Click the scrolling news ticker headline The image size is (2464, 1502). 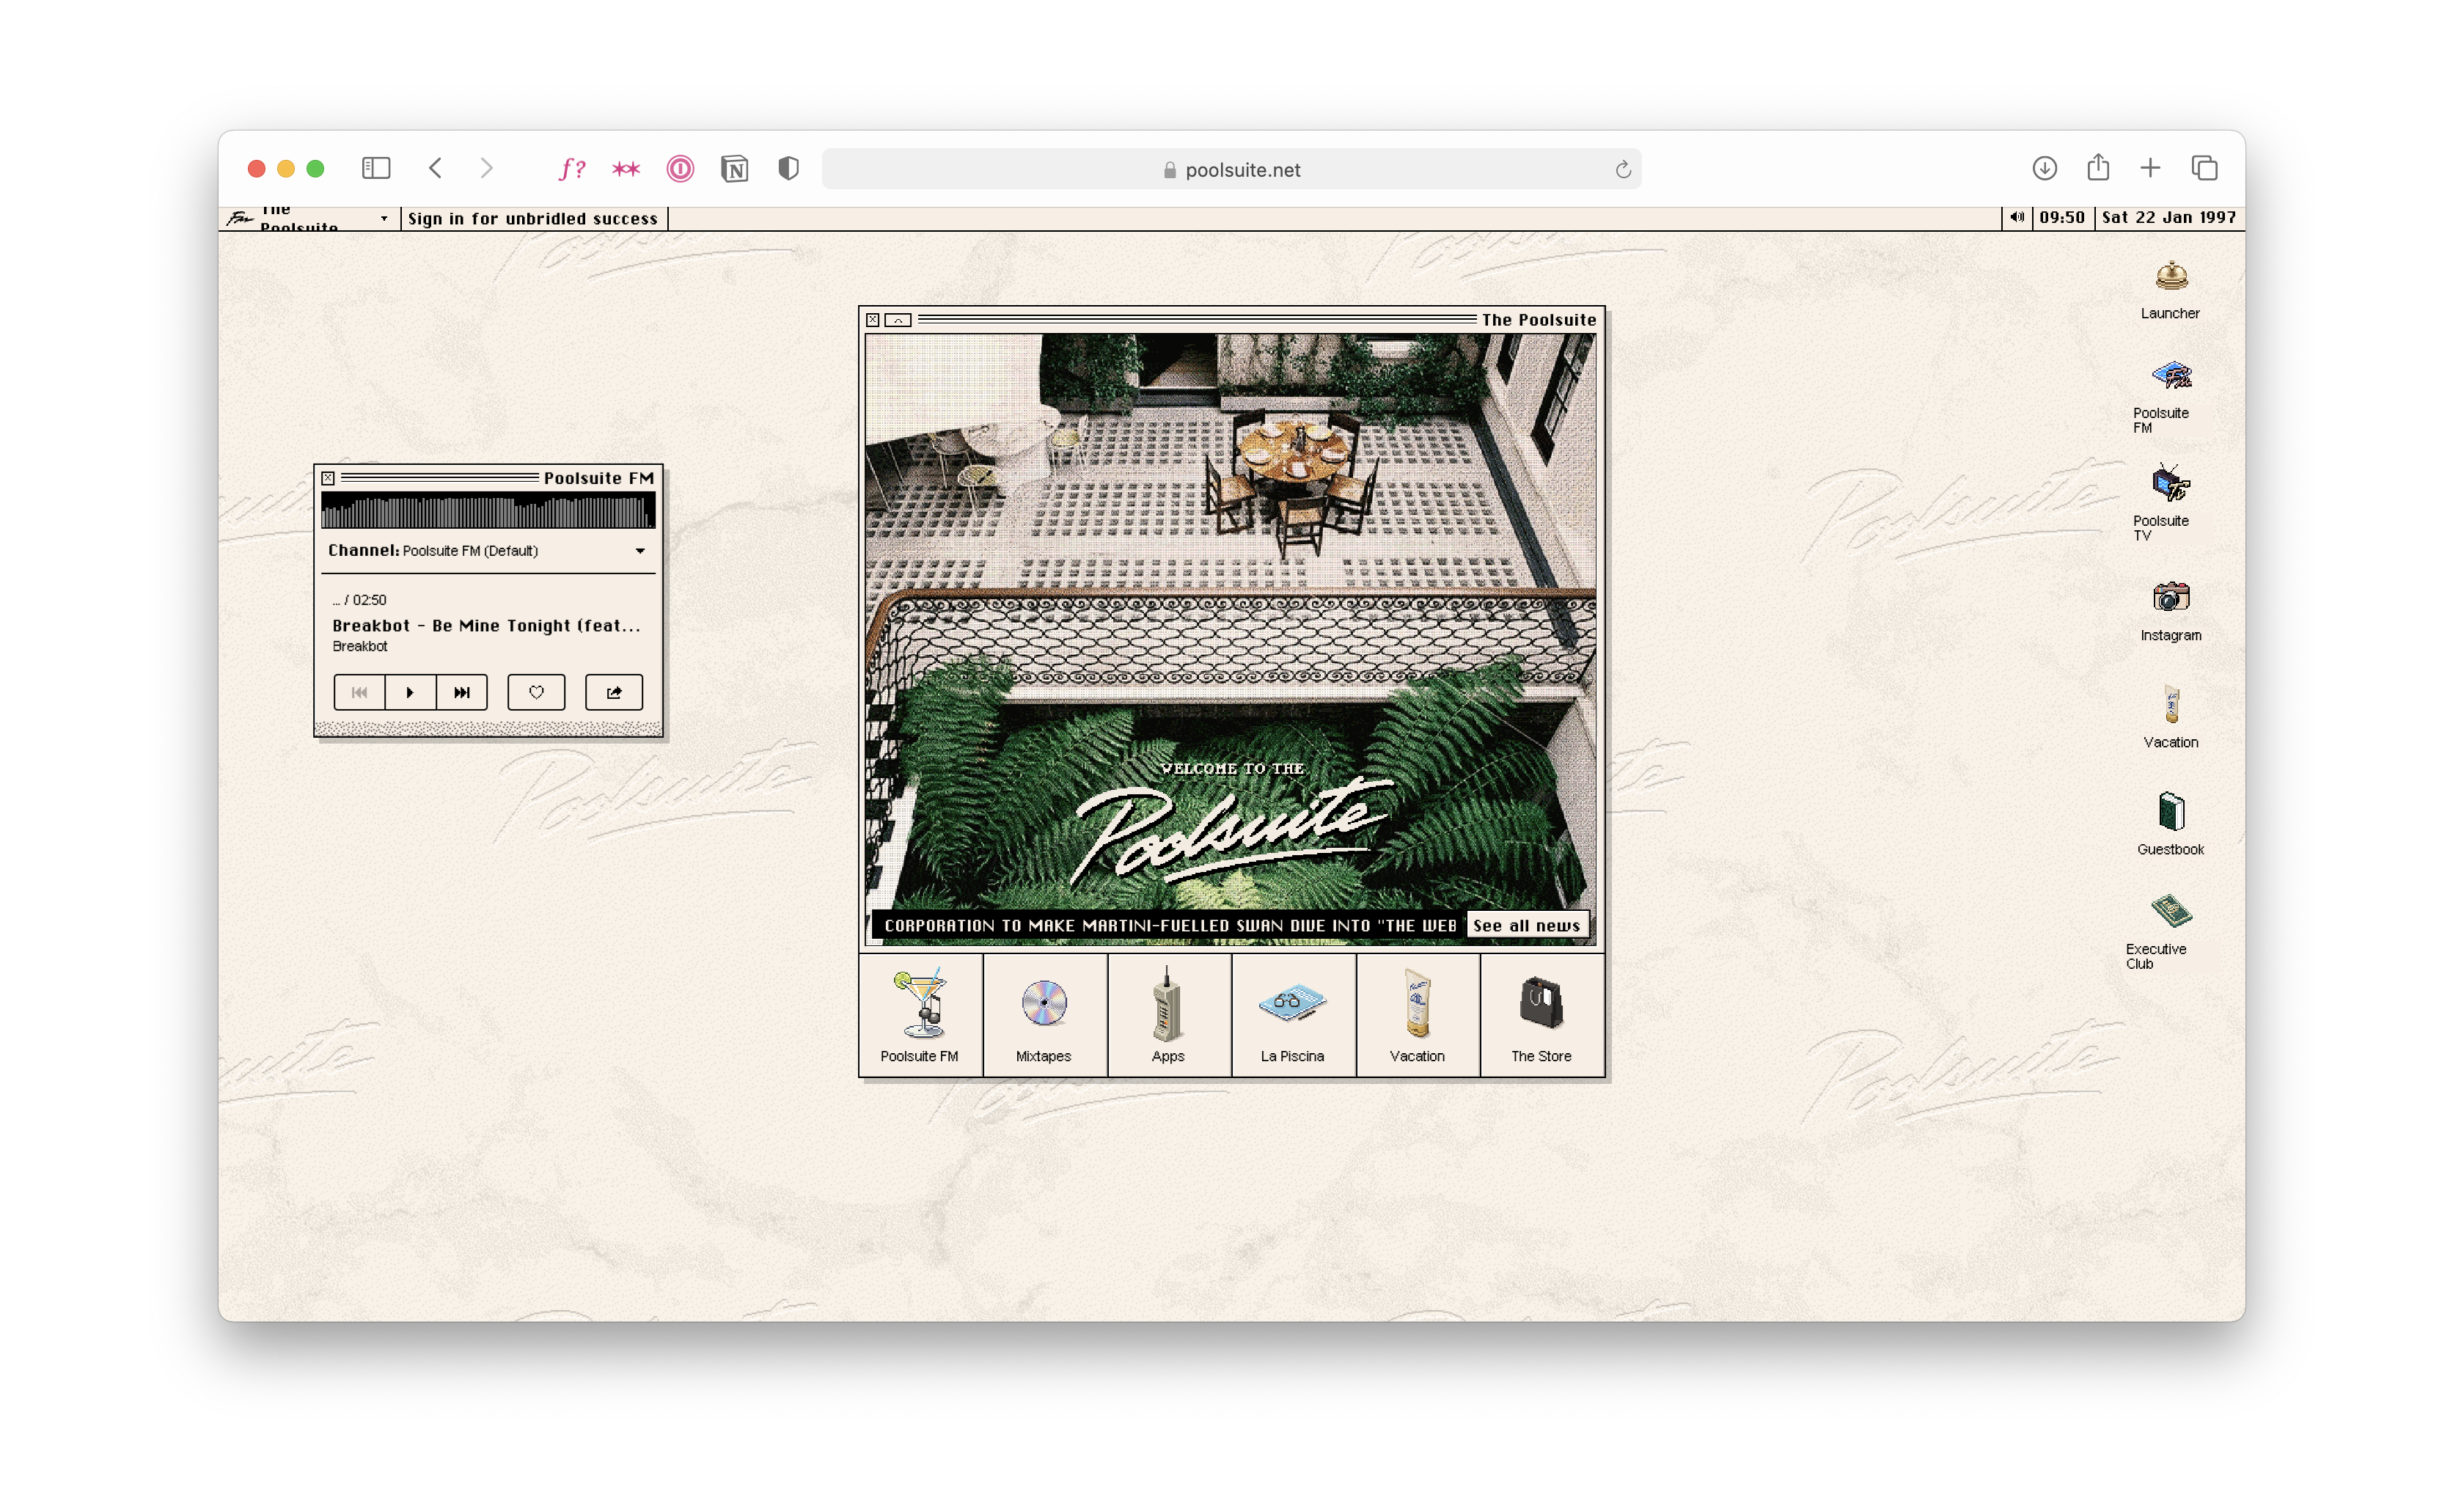pyautogui.click(x=1168, y=925)
